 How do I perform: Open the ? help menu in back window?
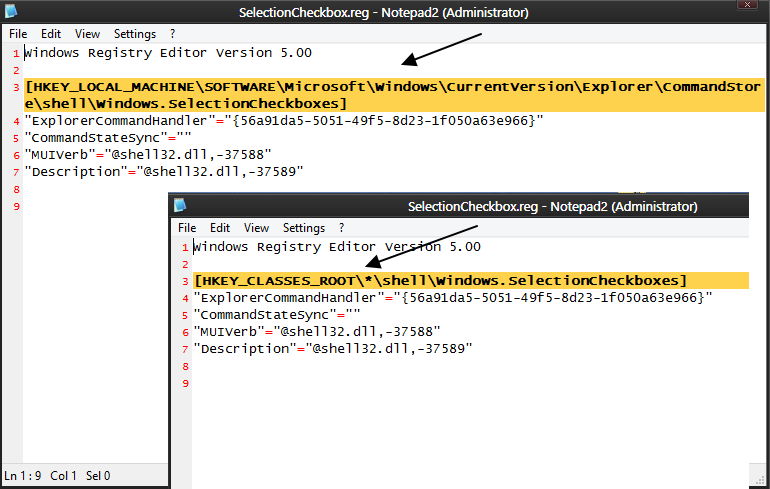coord(172,34)
